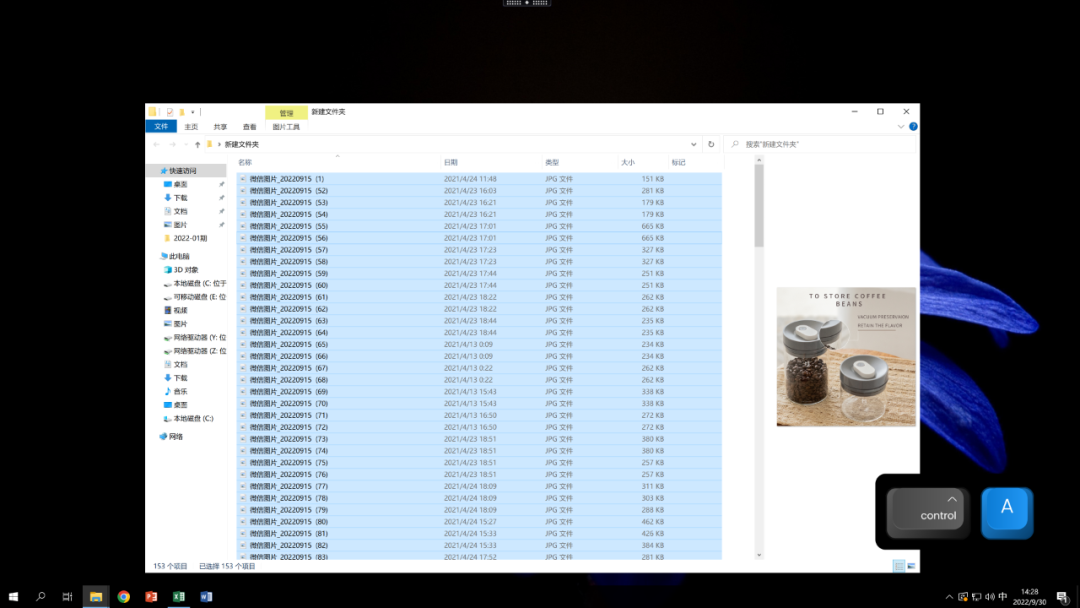This screenshot has width=1080, height=608.
Task: Click the 新建文件夹 breadcrumb in address bar
Action: click(x=242, y=144)
